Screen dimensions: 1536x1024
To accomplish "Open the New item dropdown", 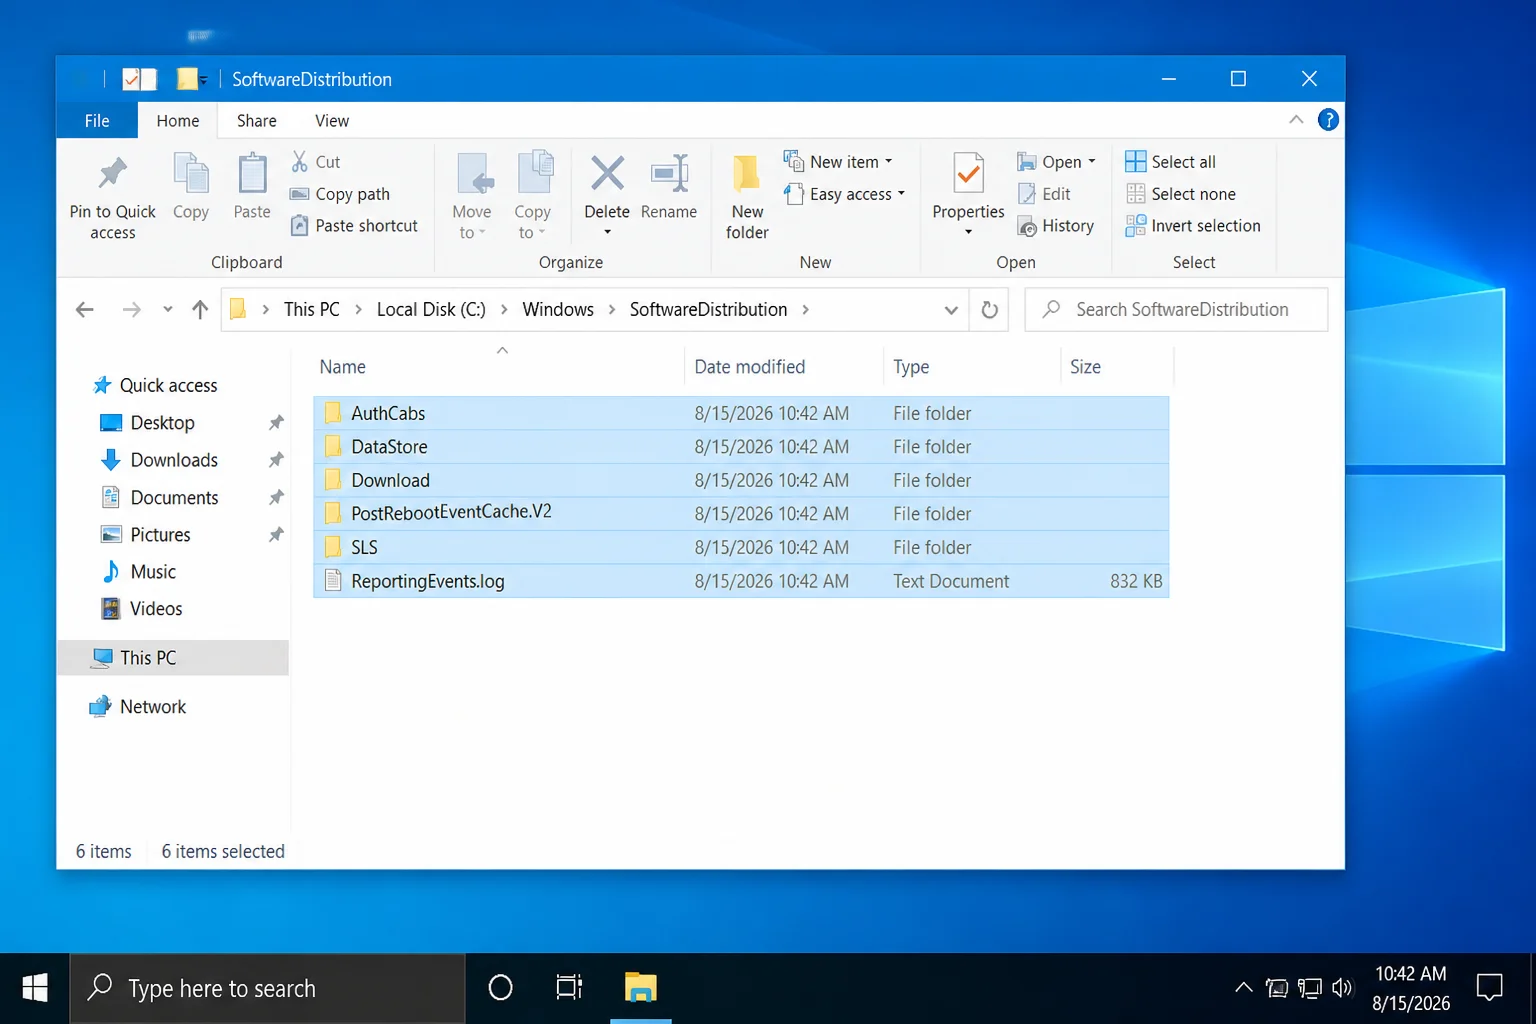I will 838,161.
